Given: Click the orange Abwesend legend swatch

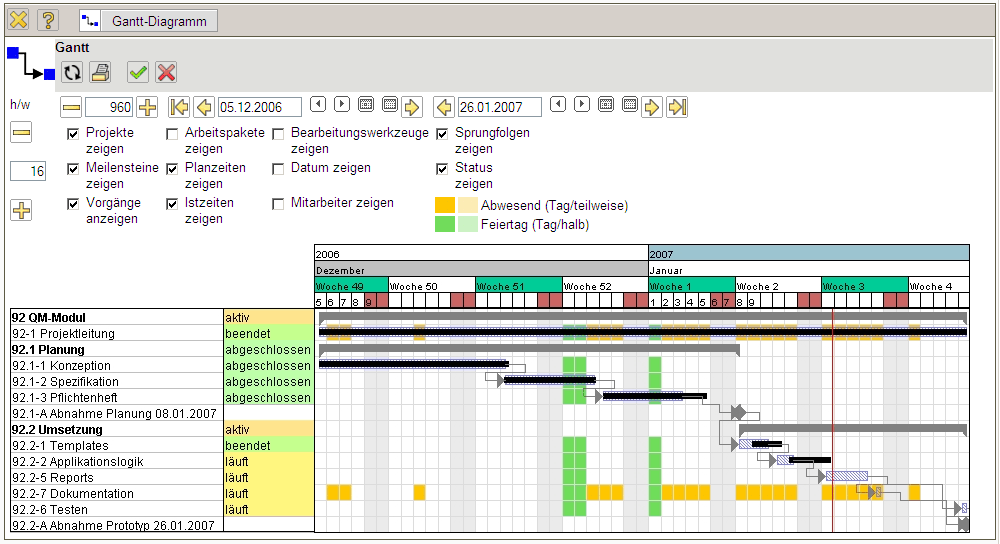Looking at the screenshot, I should (444, 206).
